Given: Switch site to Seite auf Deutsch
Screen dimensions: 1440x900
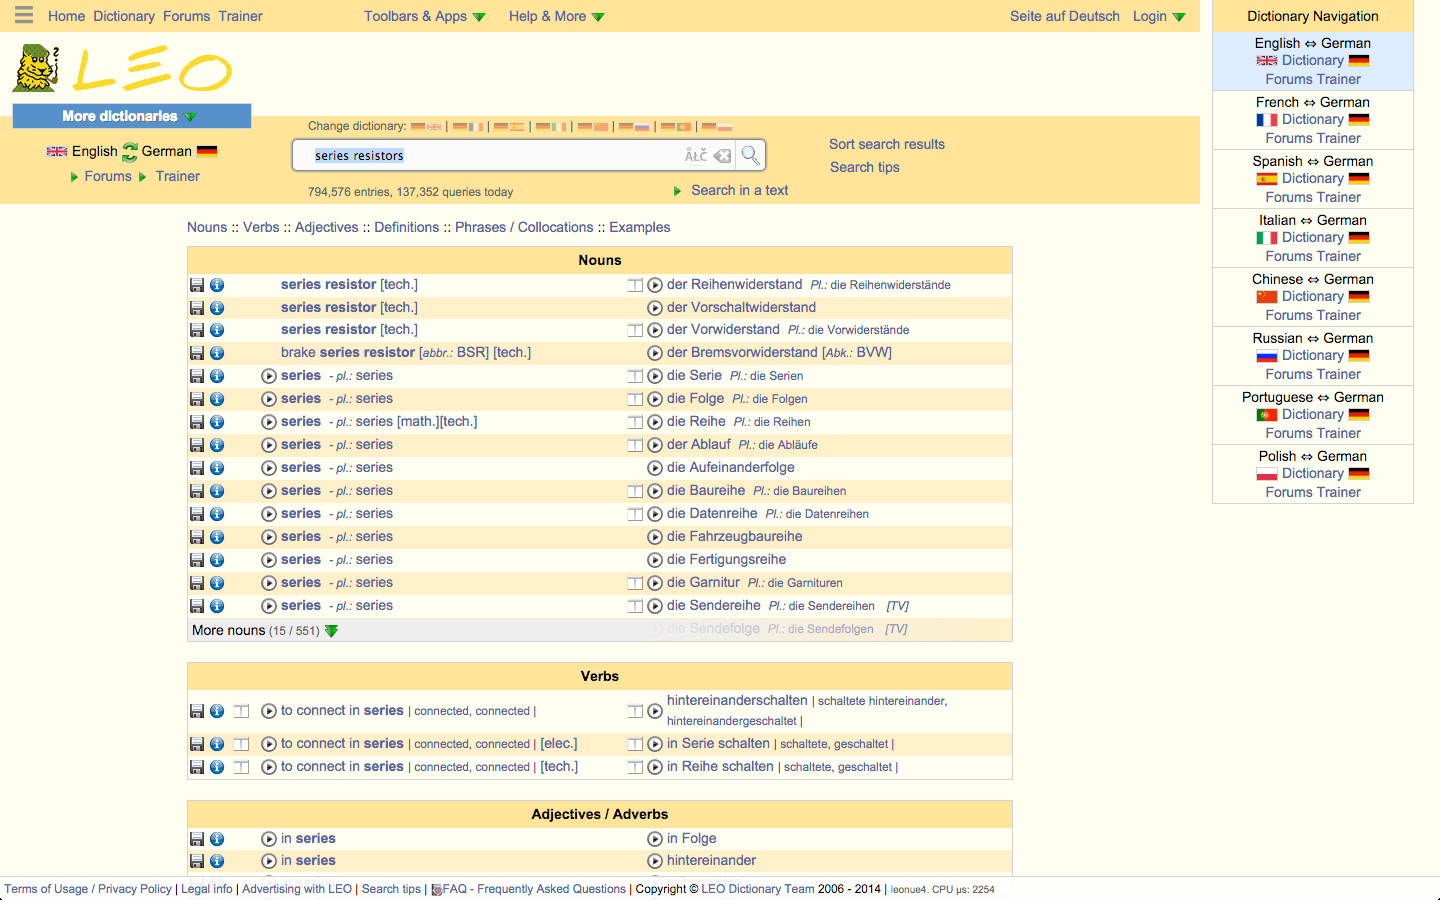Looking at the screenshot, I should pos(1065,16).
